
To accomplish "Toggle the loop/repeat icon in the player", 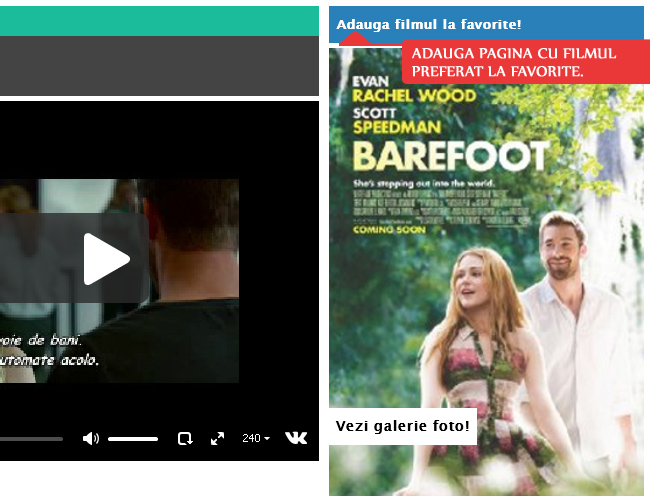I will 185,438.
